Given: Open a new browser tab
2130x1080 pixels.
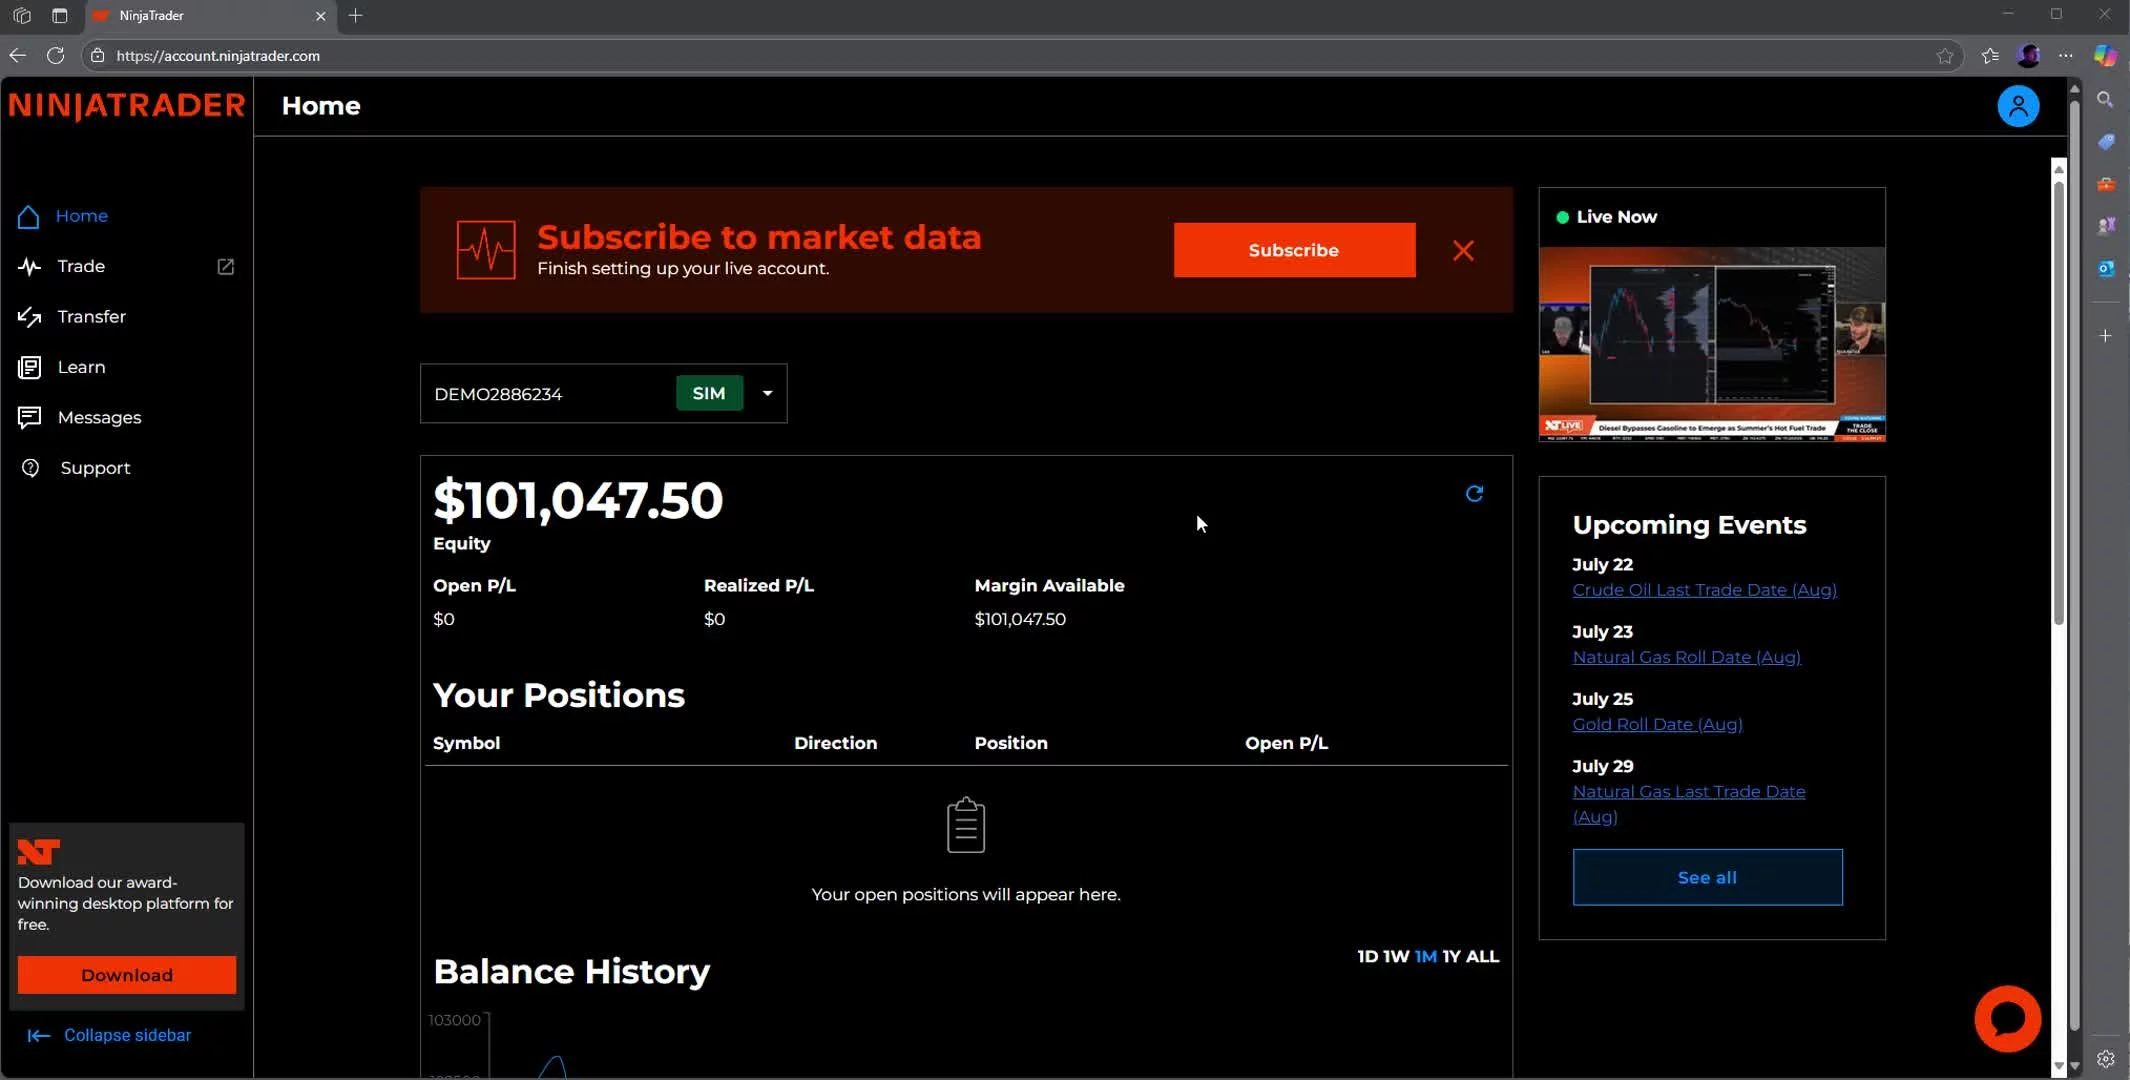Looking at the screenshot, I should [x=355, y=16].
